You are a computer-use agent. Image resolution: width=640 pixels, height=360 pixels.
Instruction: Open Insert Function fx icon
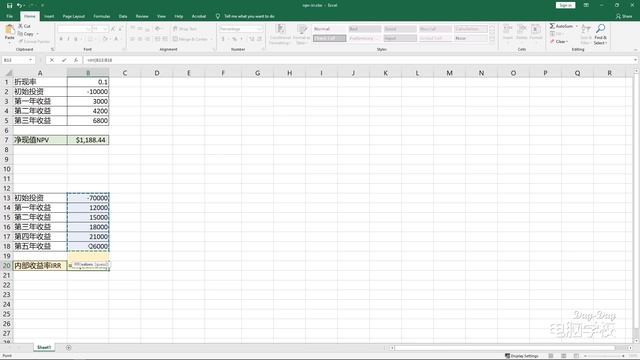click(x=76, y=60)
